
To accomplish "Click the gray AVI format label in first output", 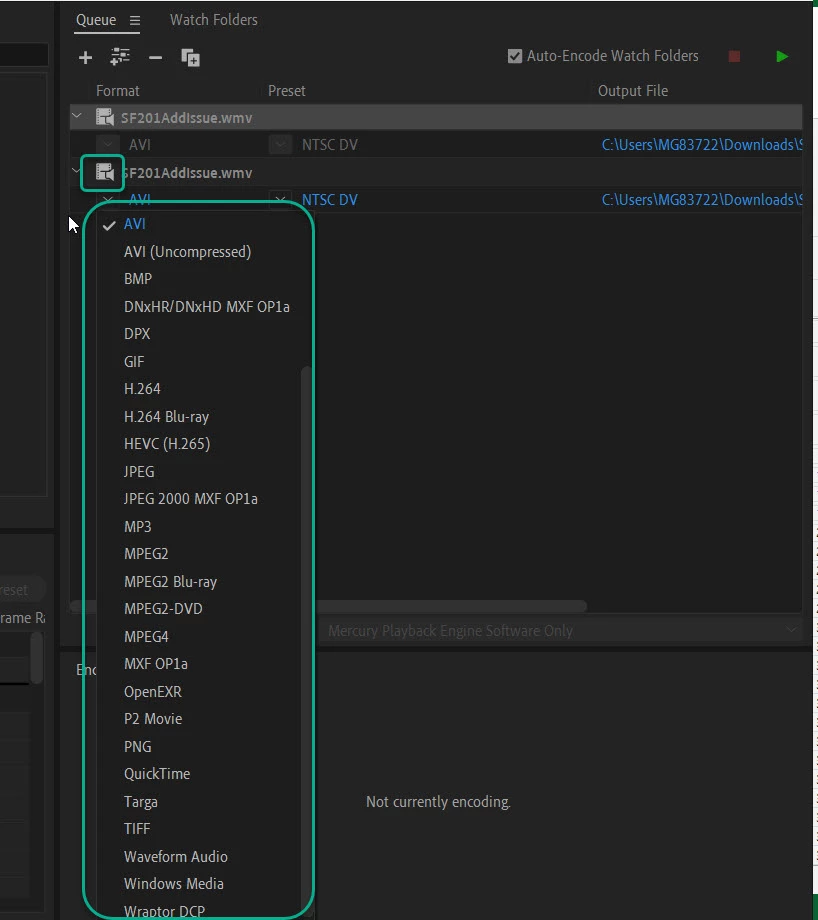I will tap(140, 144).
